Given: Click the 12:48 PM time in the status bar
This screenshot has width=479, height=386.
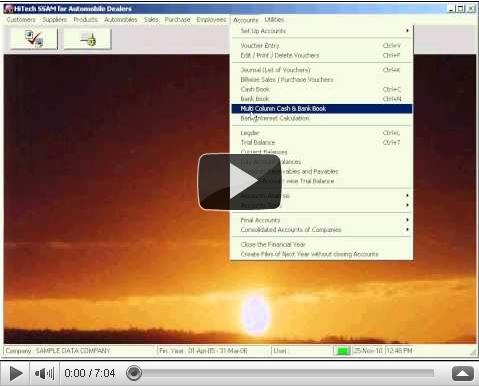Looking at the screenshot, I should click(x=399, y=351).
